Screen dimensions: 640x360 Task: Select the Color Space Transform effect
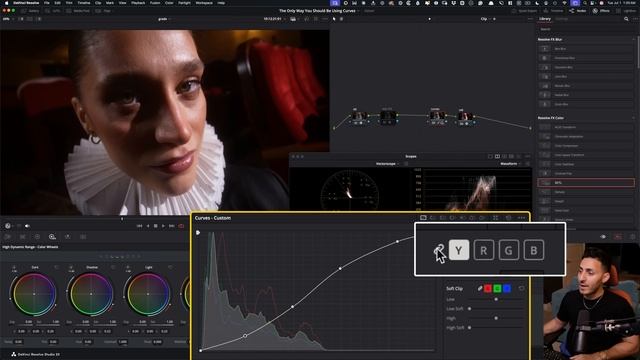point(586,155)
